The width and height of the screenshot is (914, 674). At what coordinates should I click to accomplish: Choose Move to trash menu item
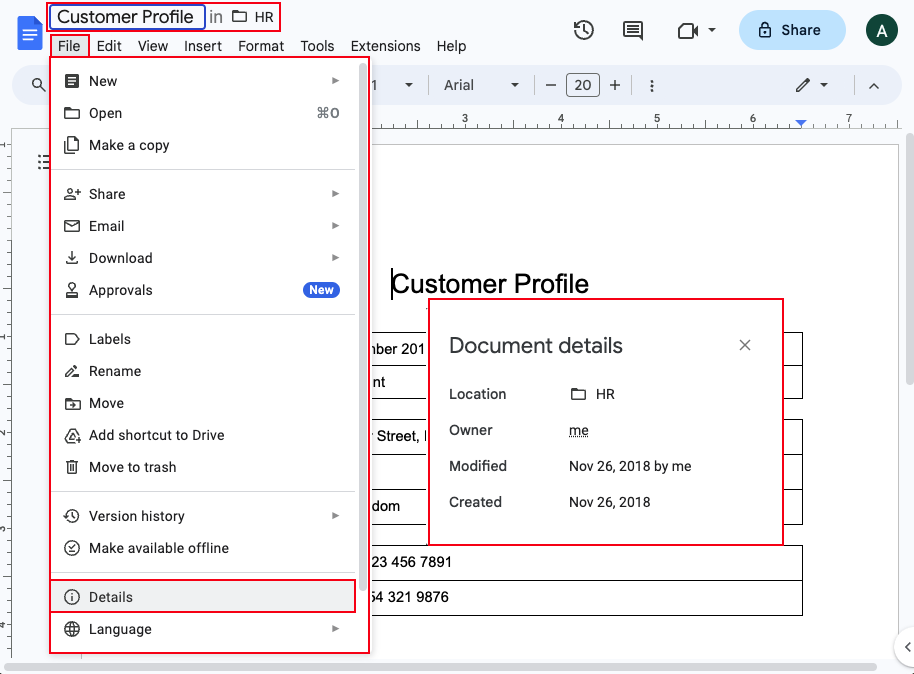click(132, 467)
